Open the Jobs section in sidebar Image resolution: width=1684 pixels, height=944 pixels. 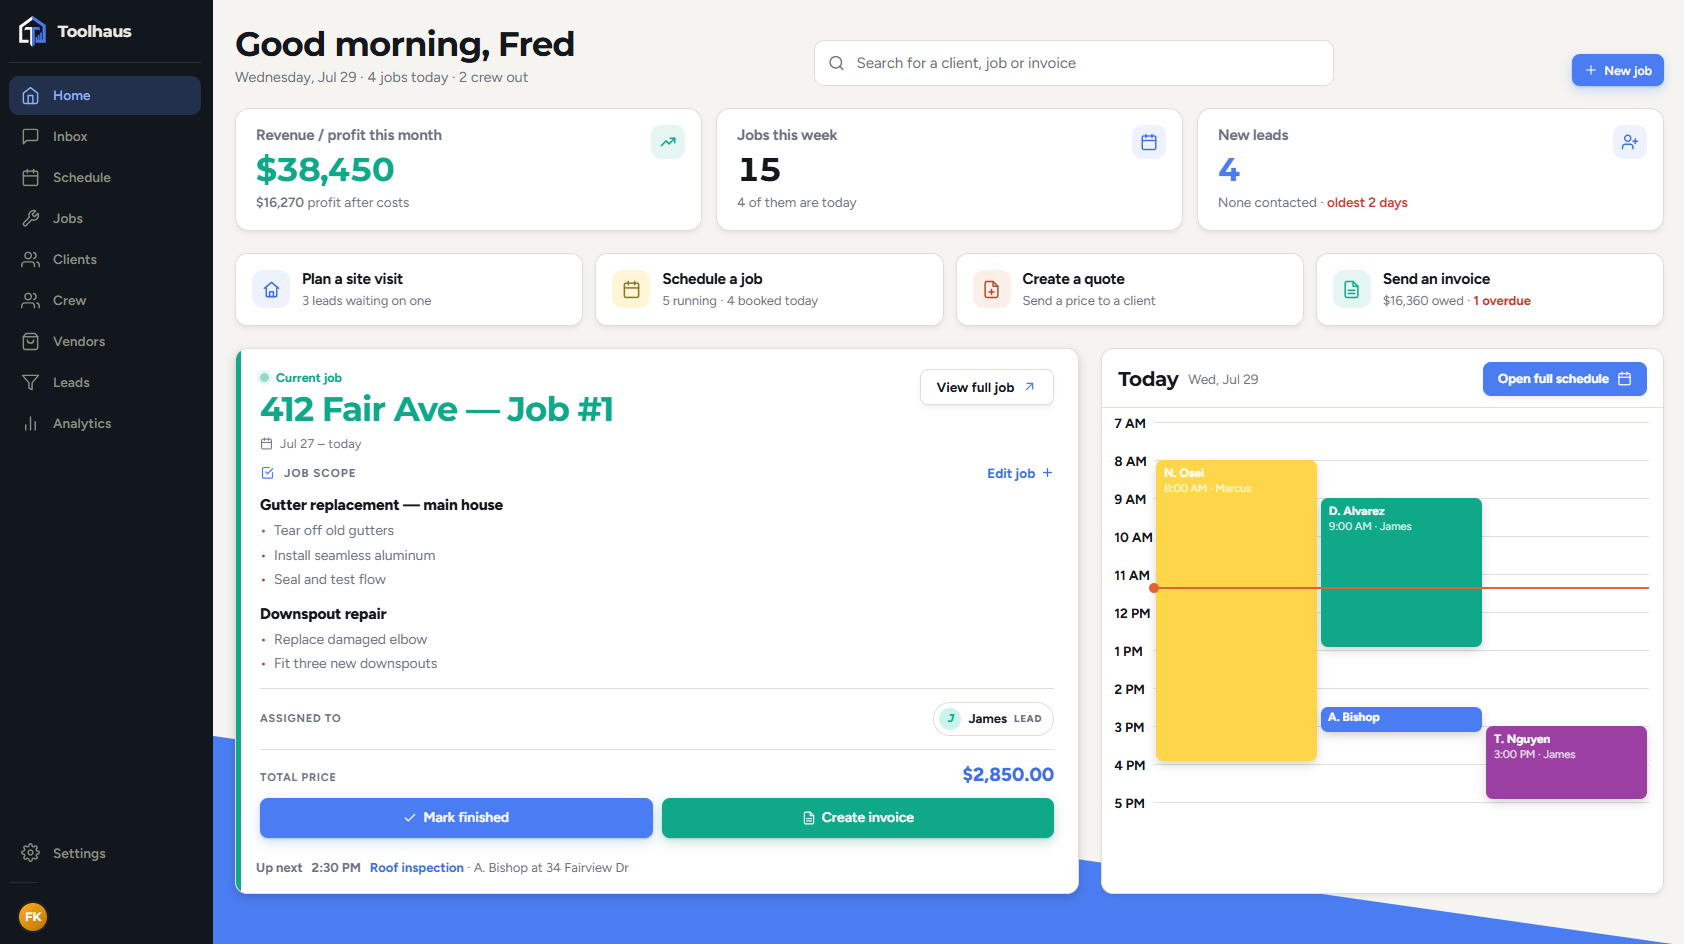pyautogui.click(x=105, y=218)
